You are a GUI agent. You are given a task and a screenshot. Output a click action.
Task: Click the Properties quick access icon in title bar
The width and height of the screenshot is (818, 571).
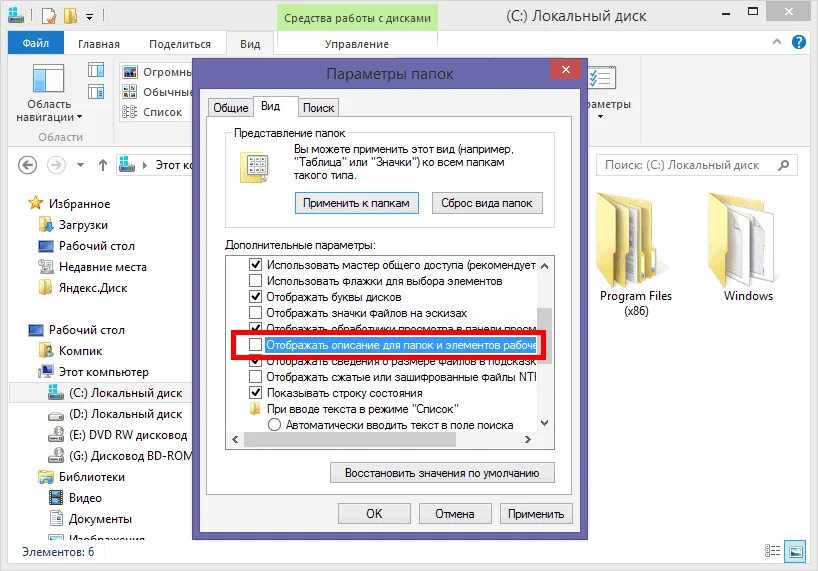coord(49,16)
